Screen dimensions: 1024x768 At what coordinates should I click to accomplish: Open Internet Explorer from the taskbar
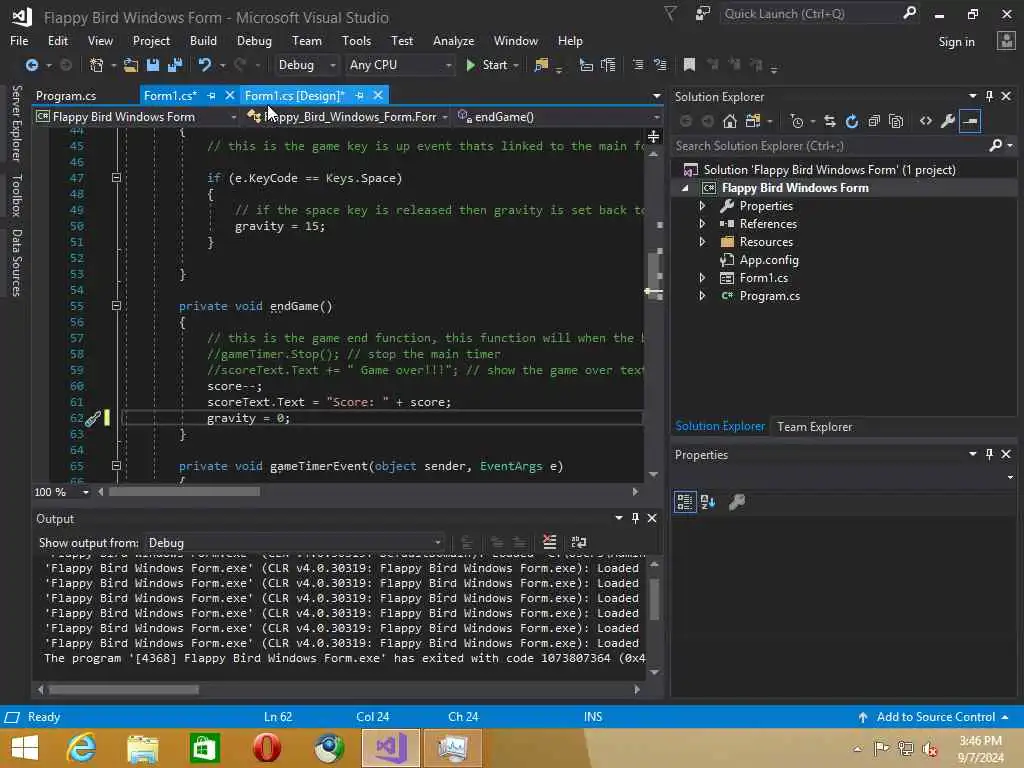tap(81, 748)
